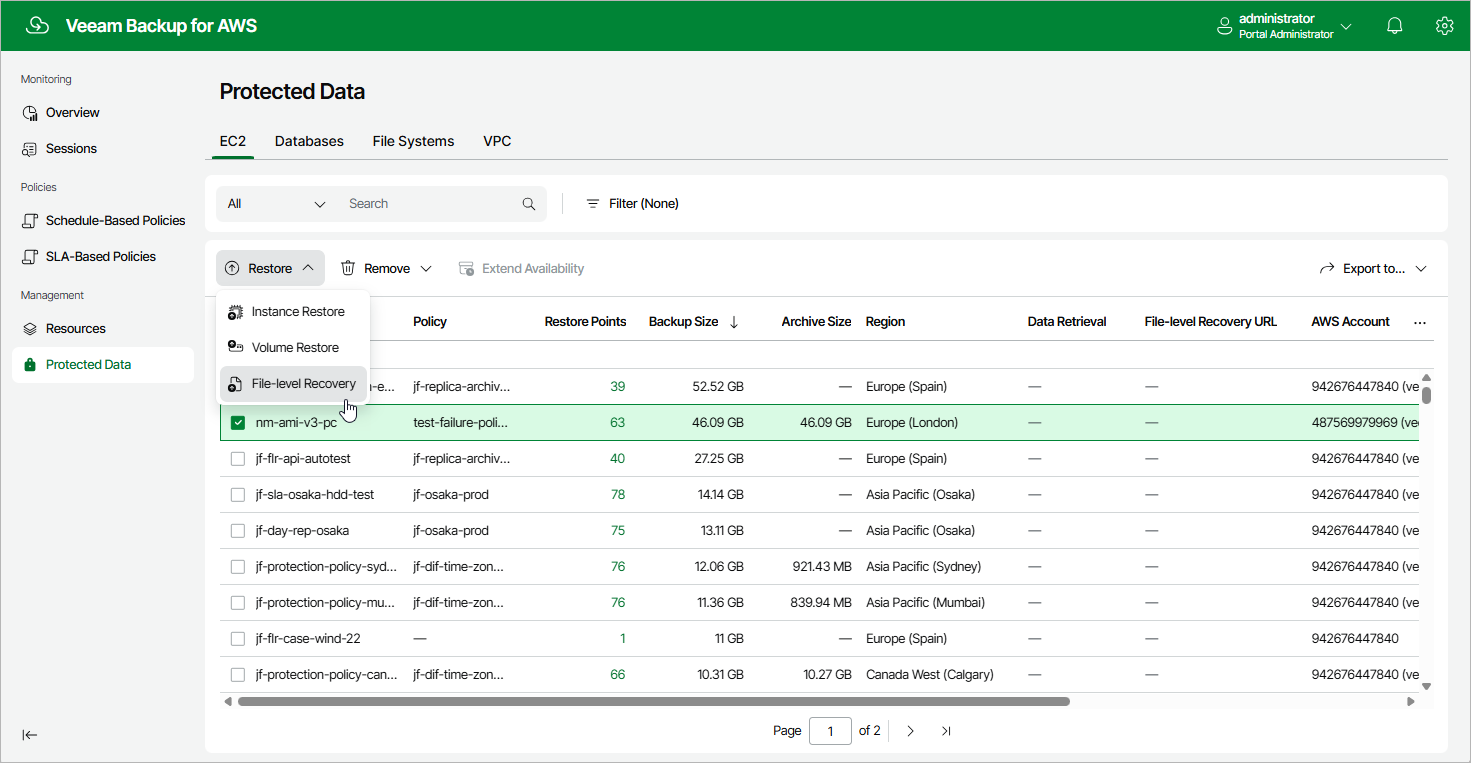Check the jf-day-rep-osaka row checkbox

(x=238, y=531)
